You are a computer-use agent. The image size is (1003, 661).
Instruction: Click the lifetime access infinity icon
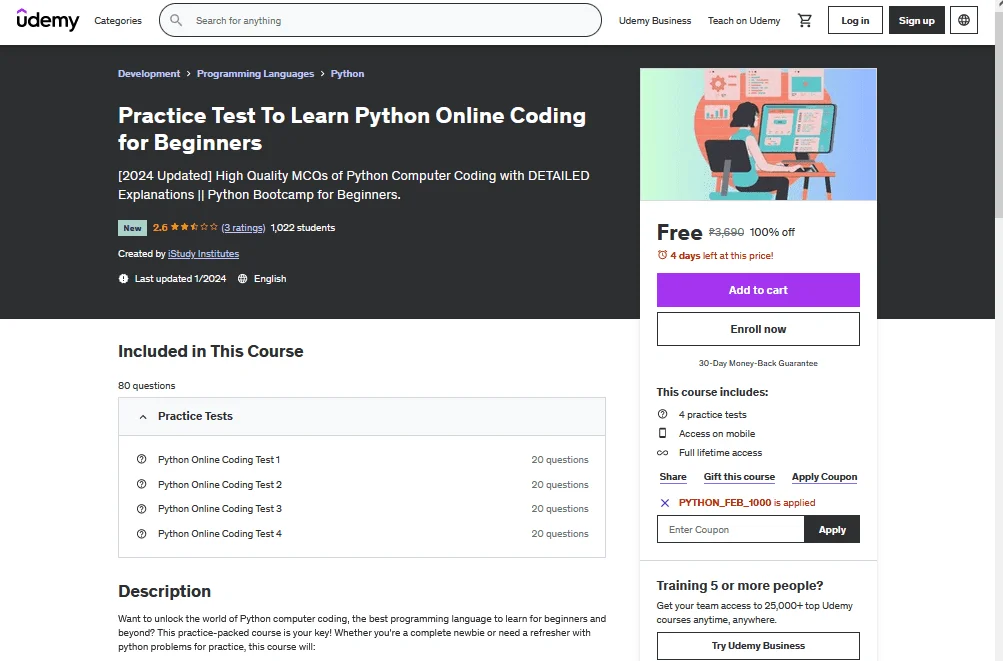tap(663, 452)
